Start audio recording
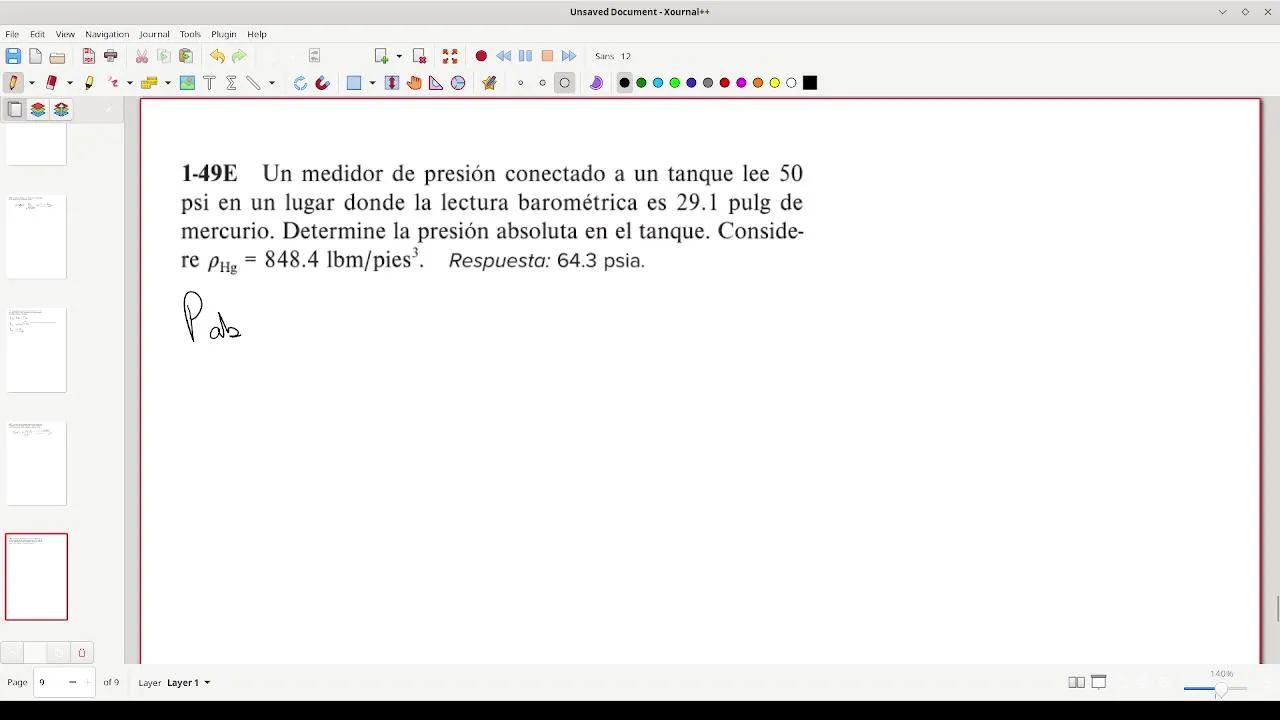 click(x=481, y=56)
